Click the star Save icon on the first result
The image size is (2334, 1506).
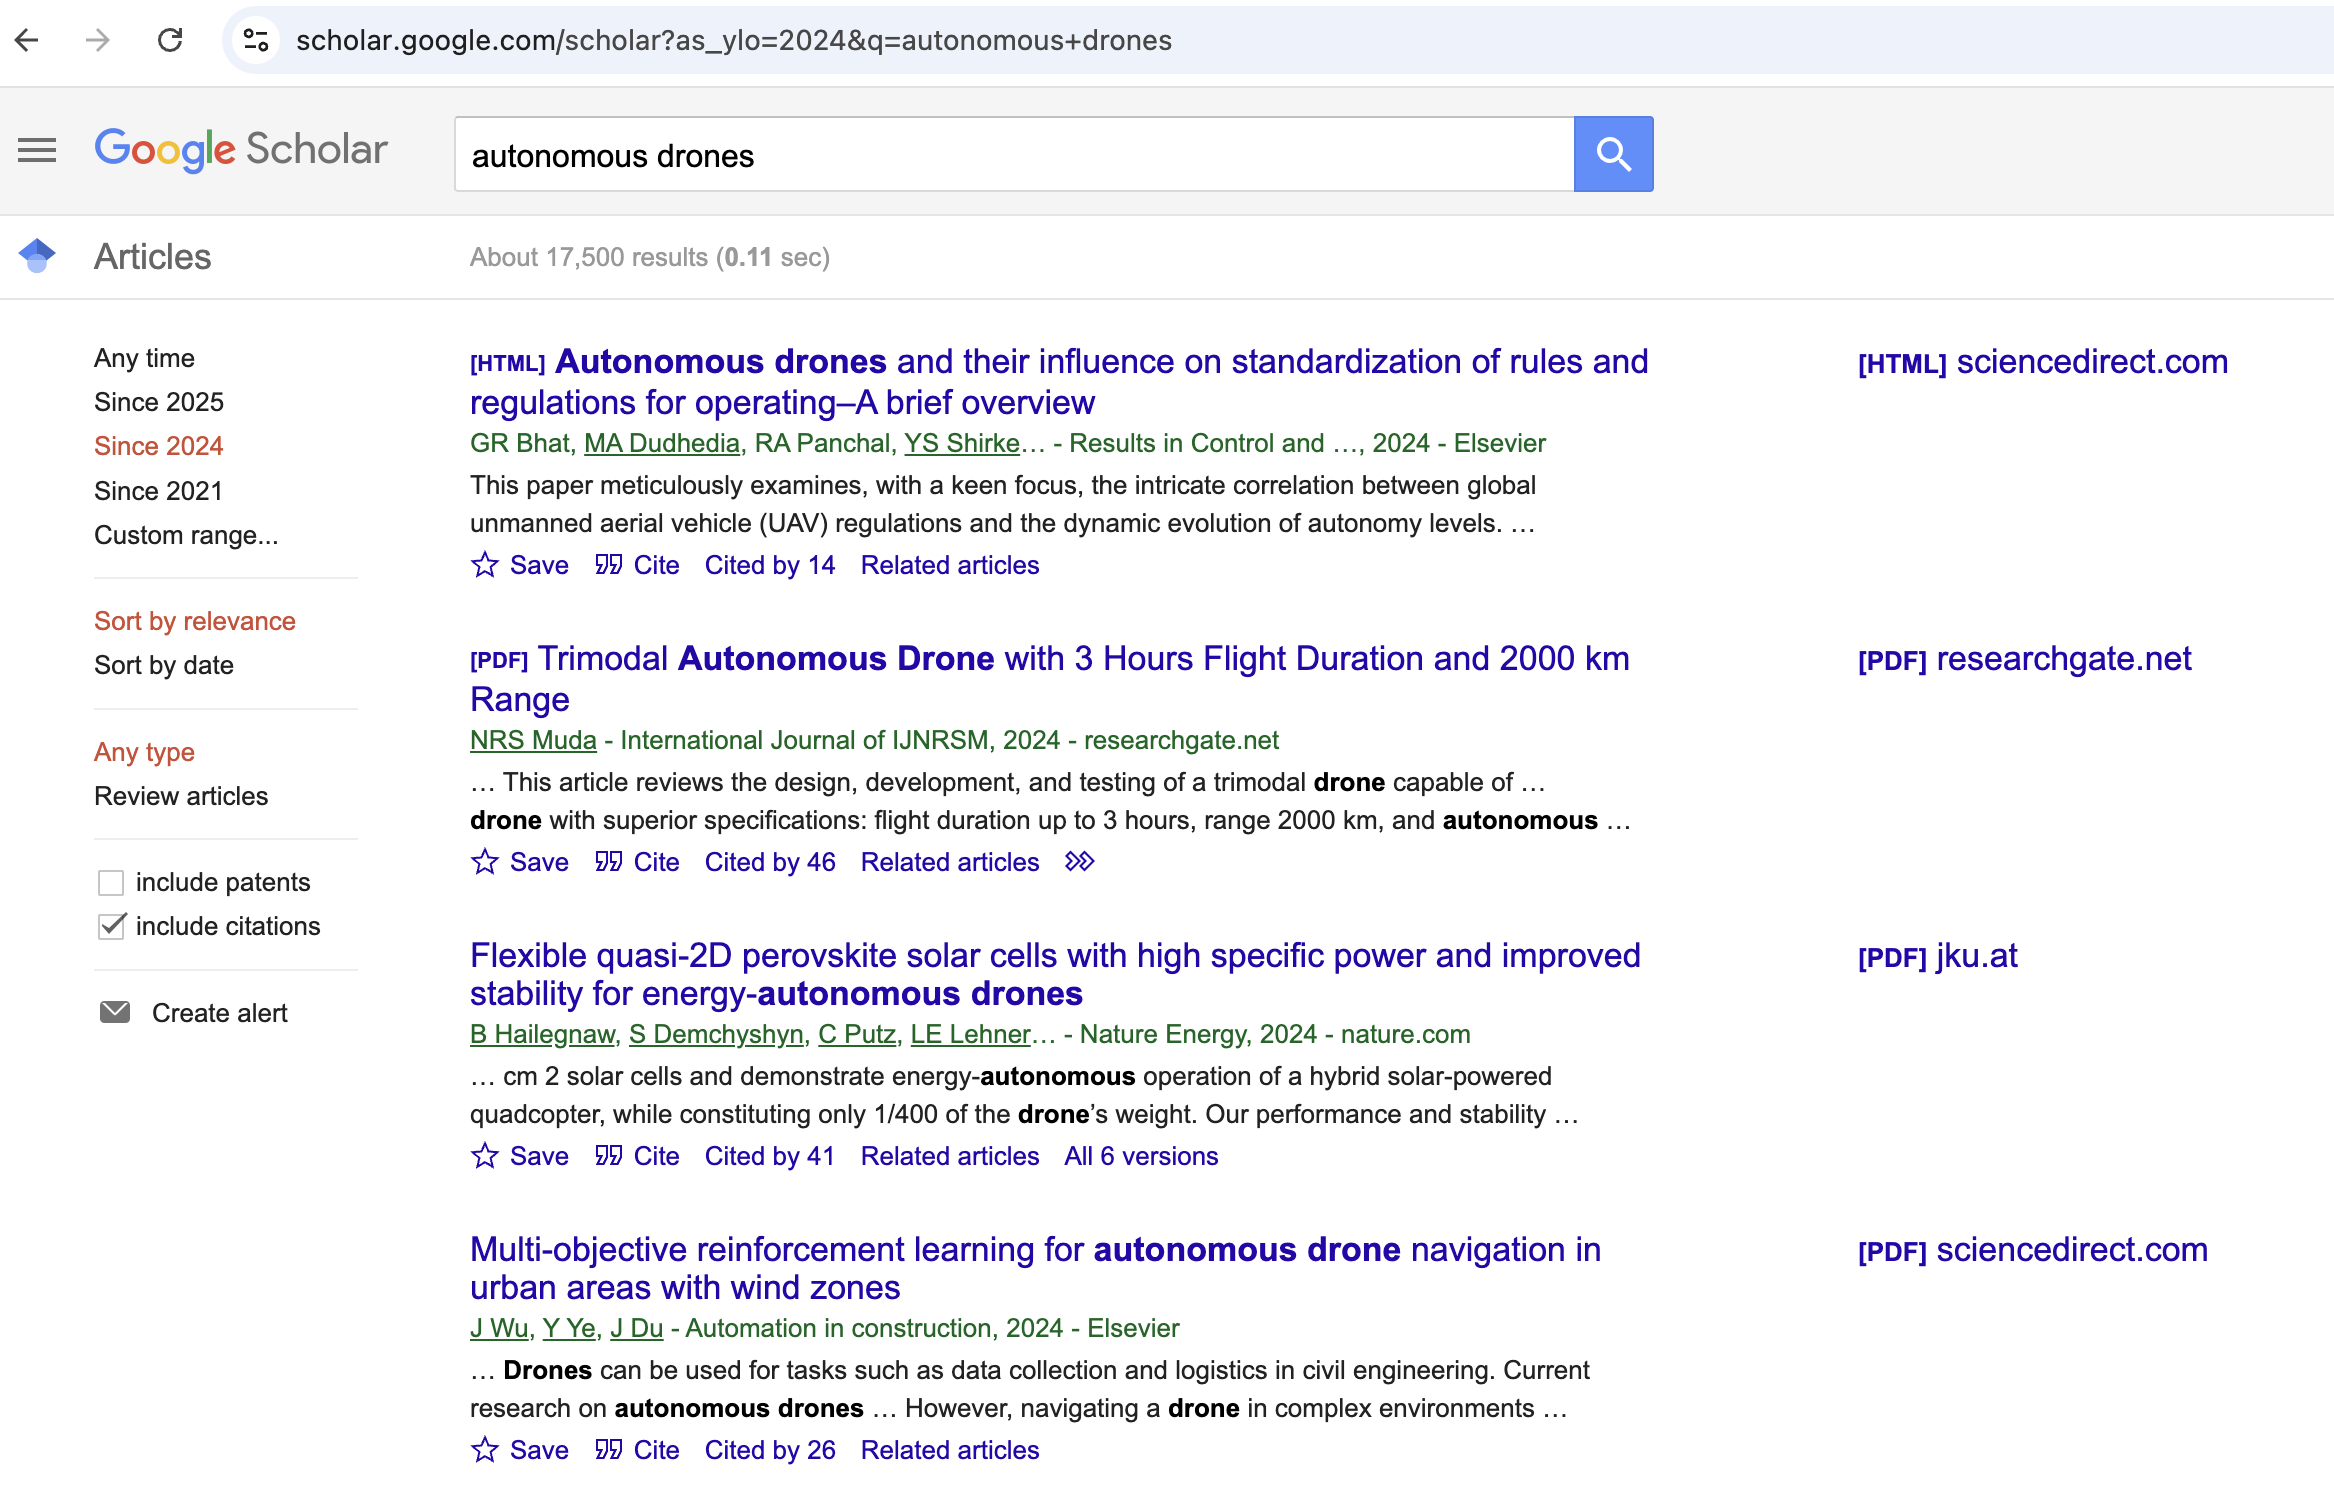(x=485, y=565)
